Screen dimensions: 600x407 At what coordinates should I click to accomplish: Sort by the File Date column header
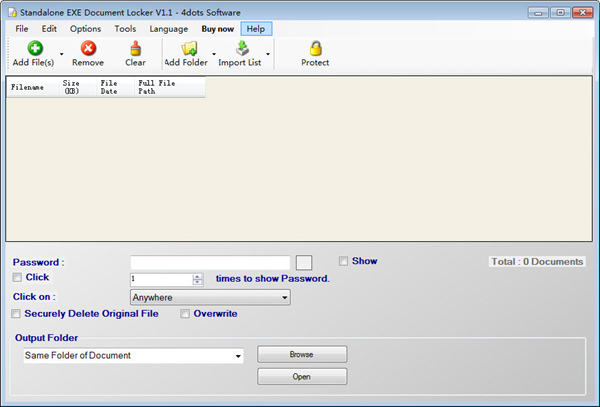click(x=115, y=87)
